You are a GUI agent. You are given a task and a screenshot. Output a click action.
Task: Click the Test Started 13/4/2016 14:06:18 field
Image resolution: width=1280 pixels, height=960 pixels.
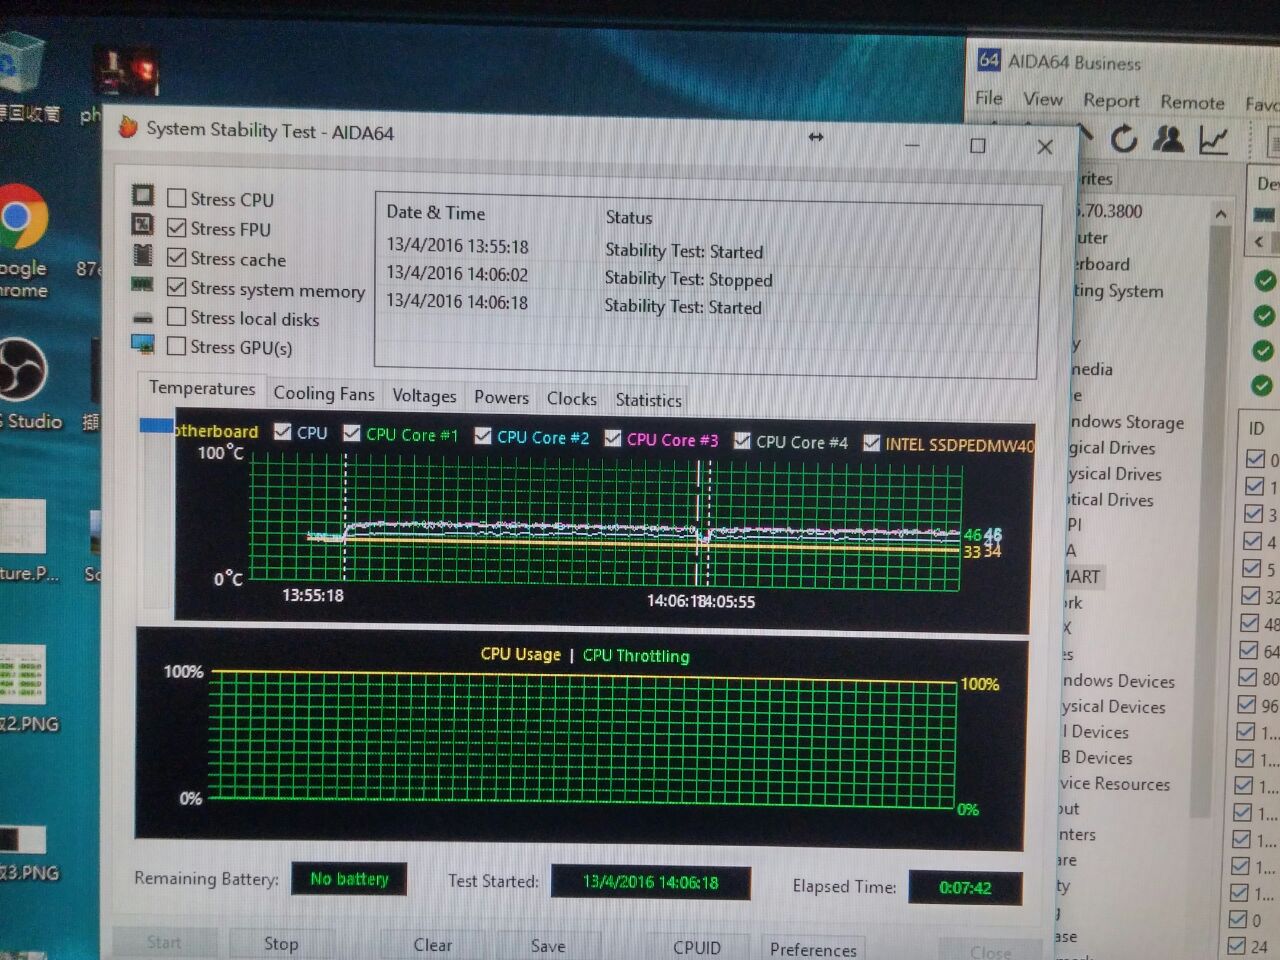(651, 882)
